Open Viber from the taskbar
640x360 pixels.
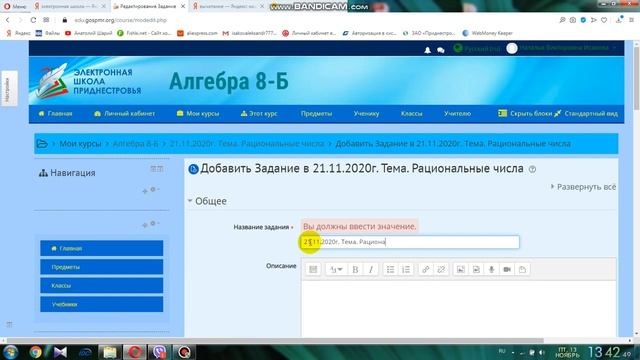[159, 352]
